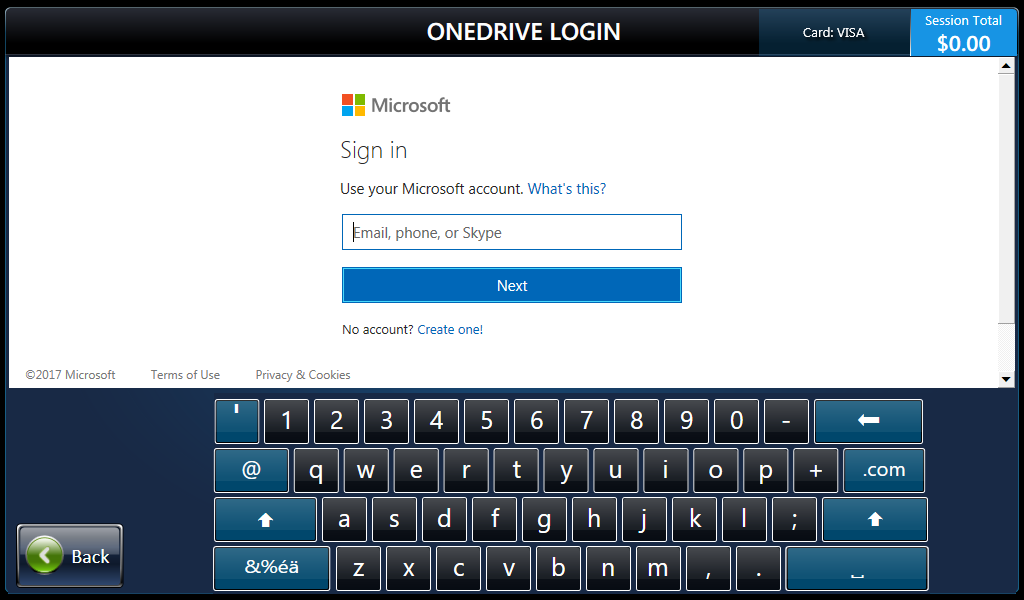Tap the b key

(558, 569)
